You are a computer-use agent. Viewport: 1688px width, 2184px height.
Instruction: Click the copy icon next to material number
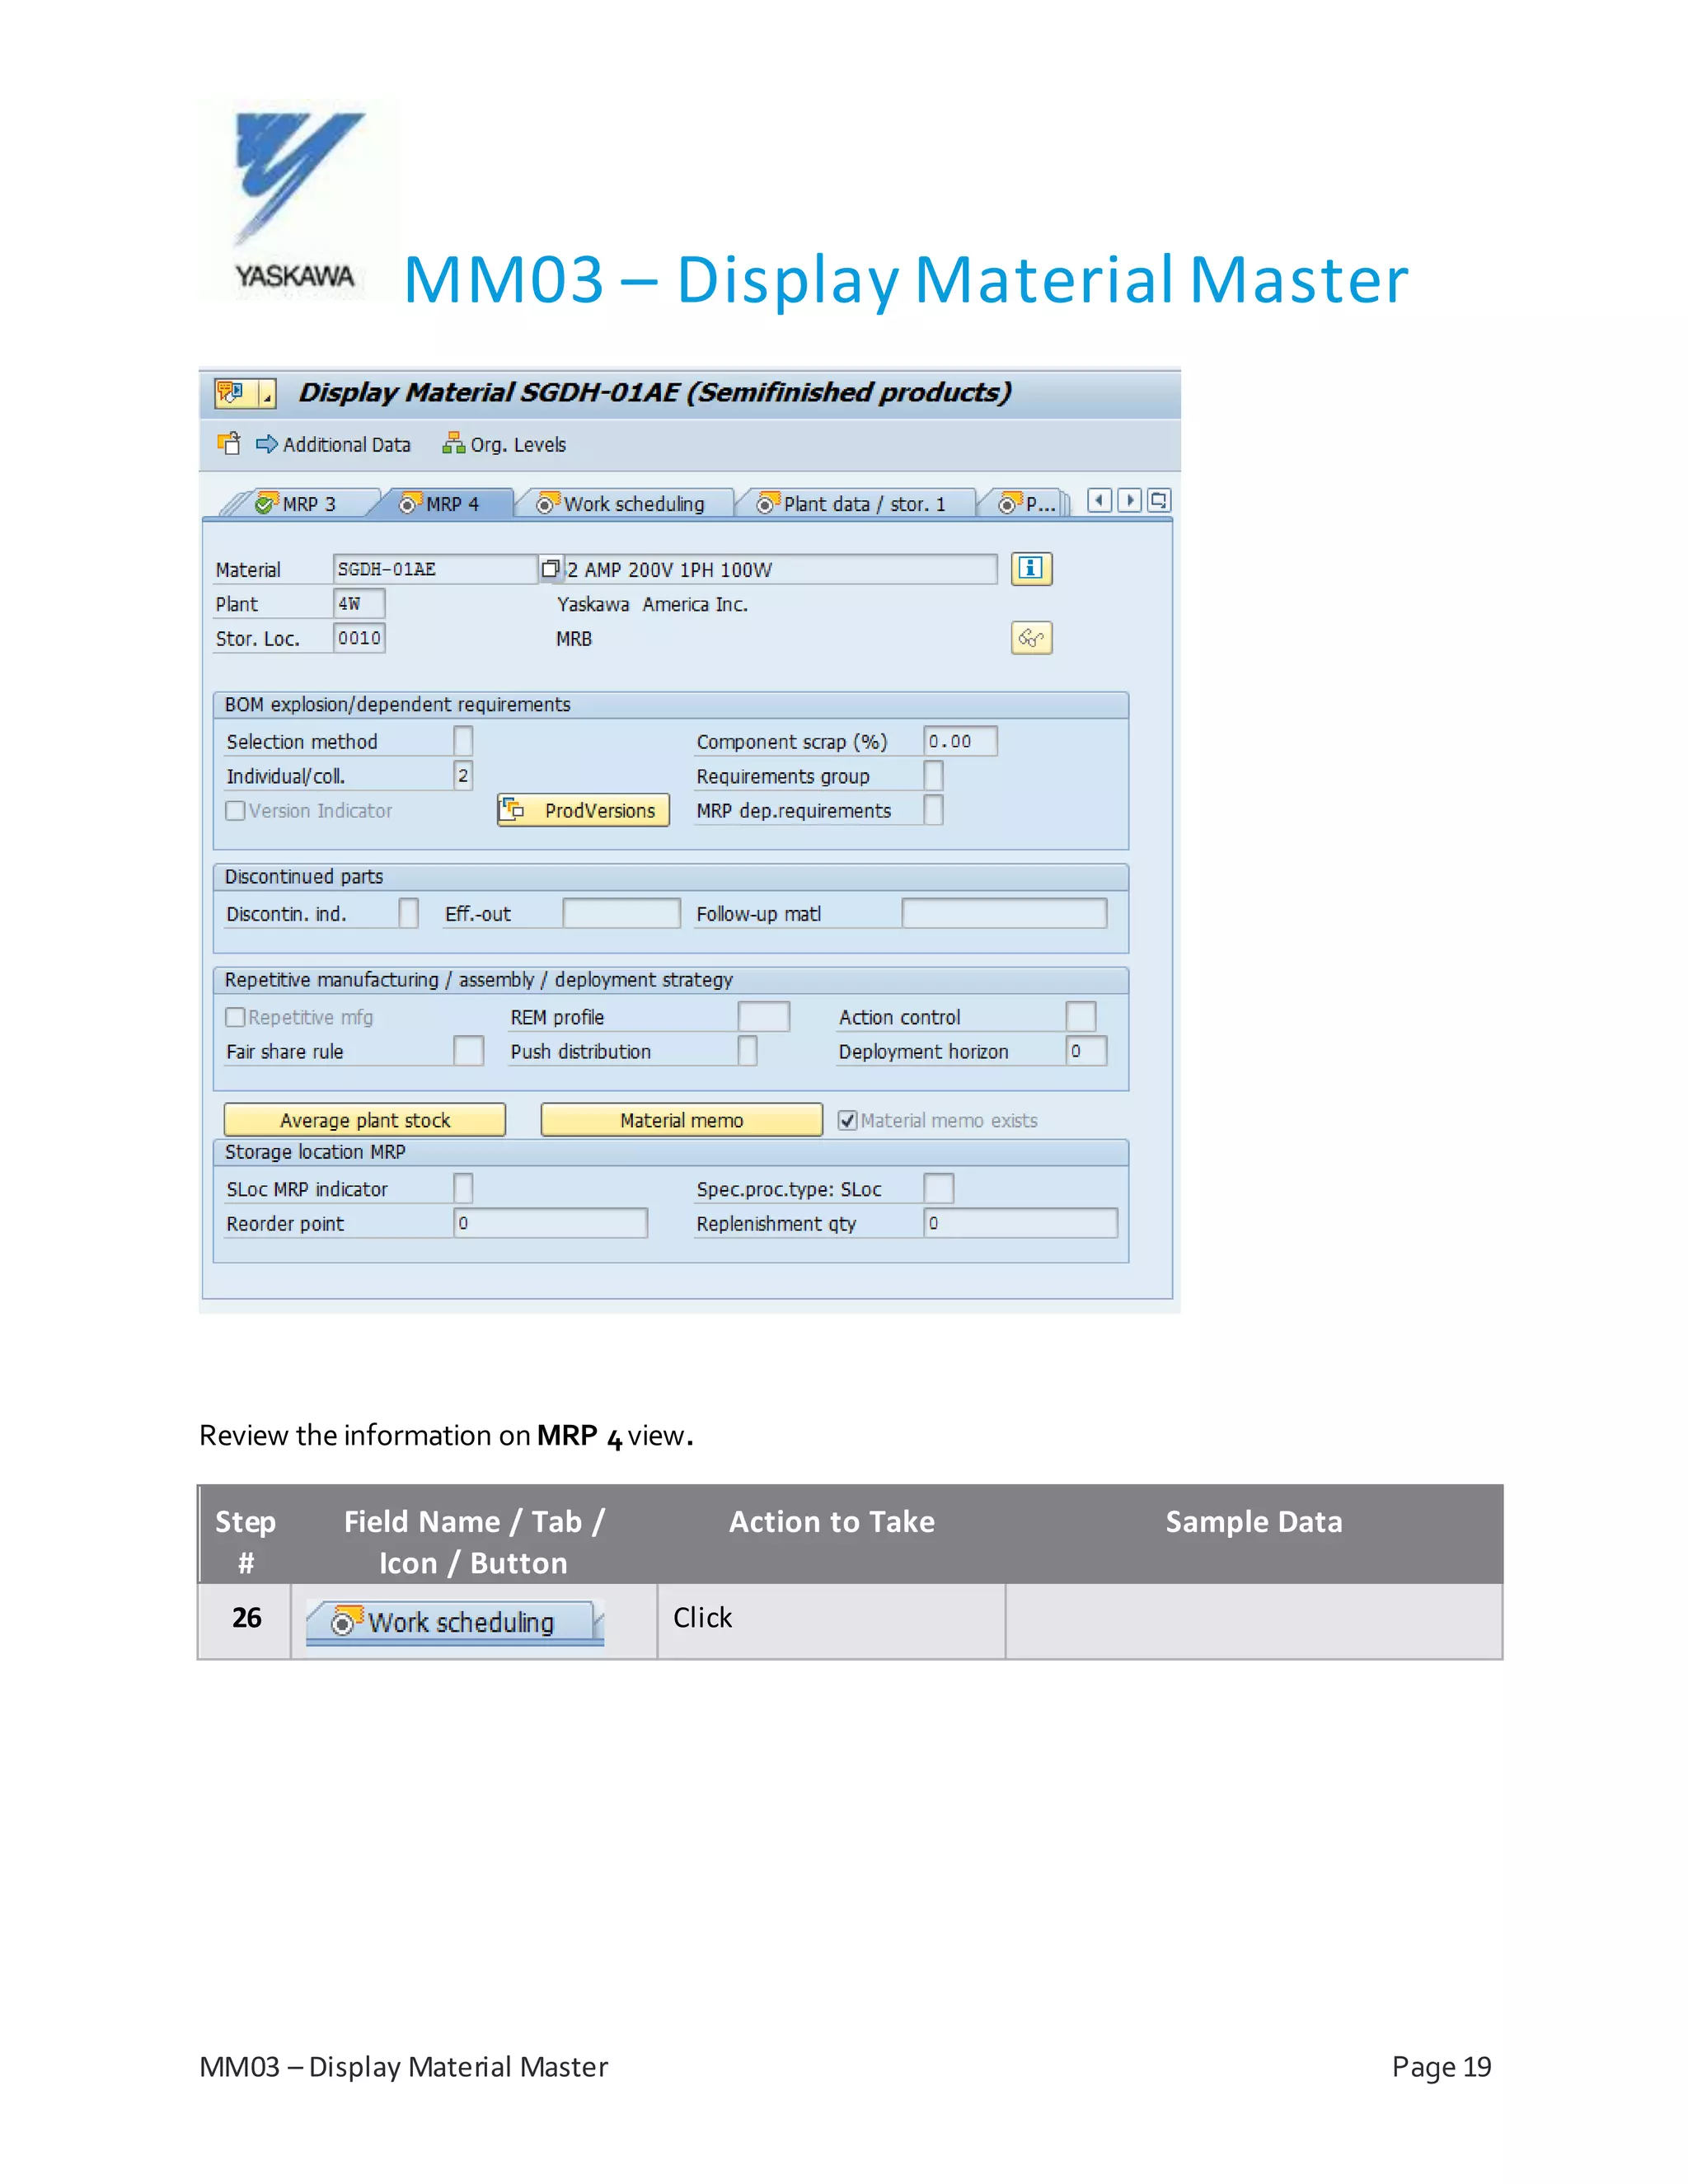(x=550, y=569)
